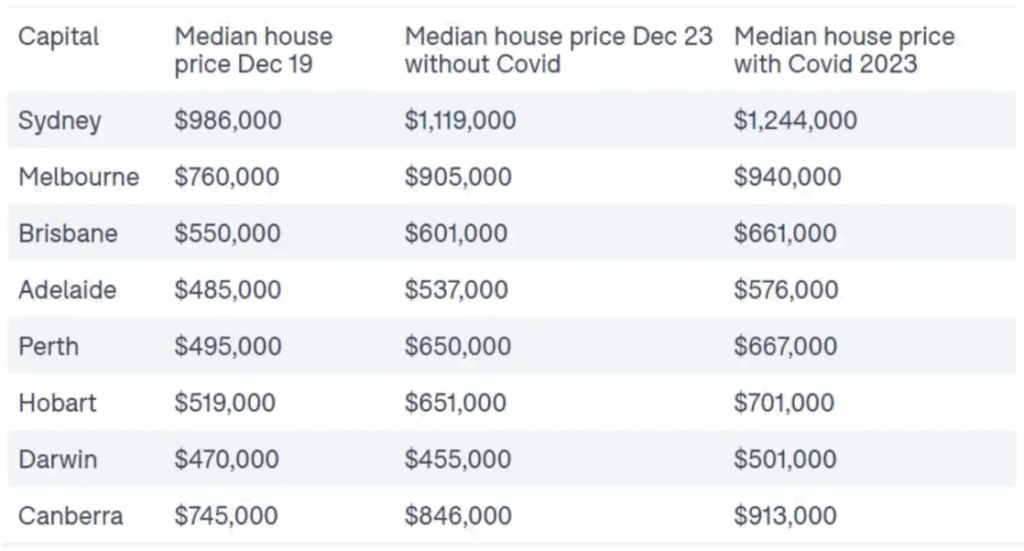Click the $485,000 Adelaide cell

coord(228,290)
